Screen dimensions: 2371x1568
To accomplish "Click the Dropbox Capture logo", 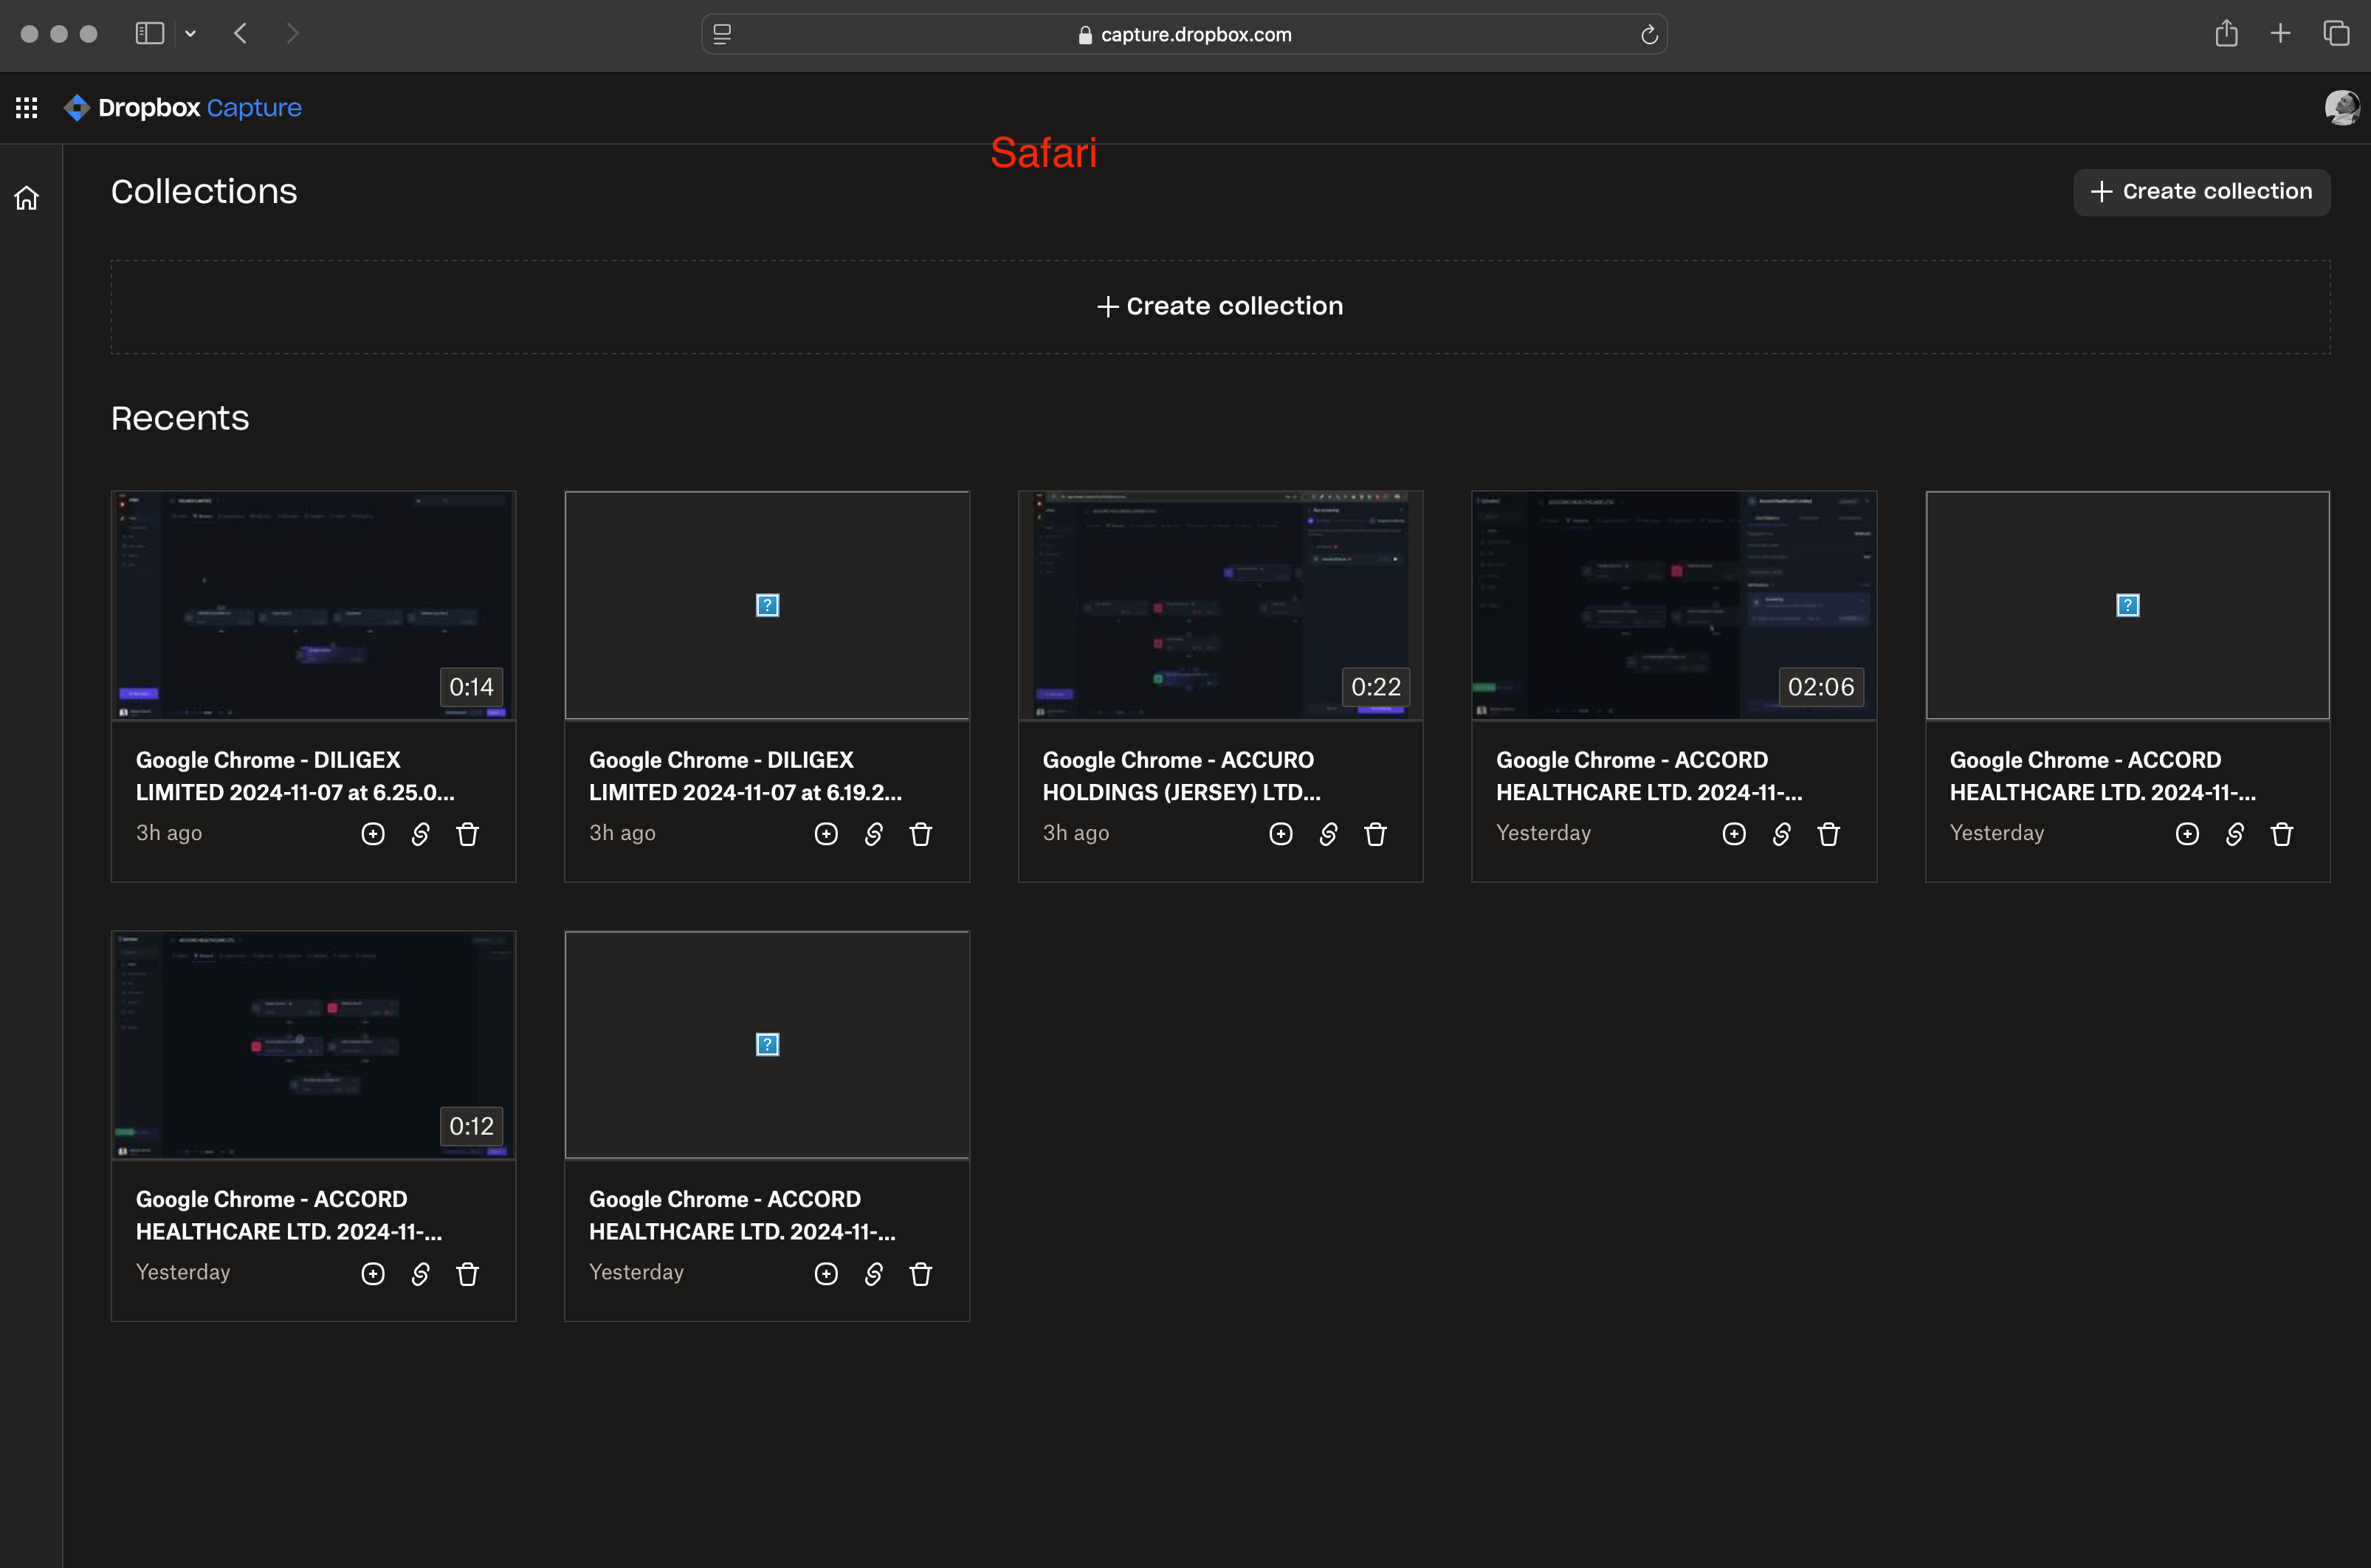I will coord(183,107).
